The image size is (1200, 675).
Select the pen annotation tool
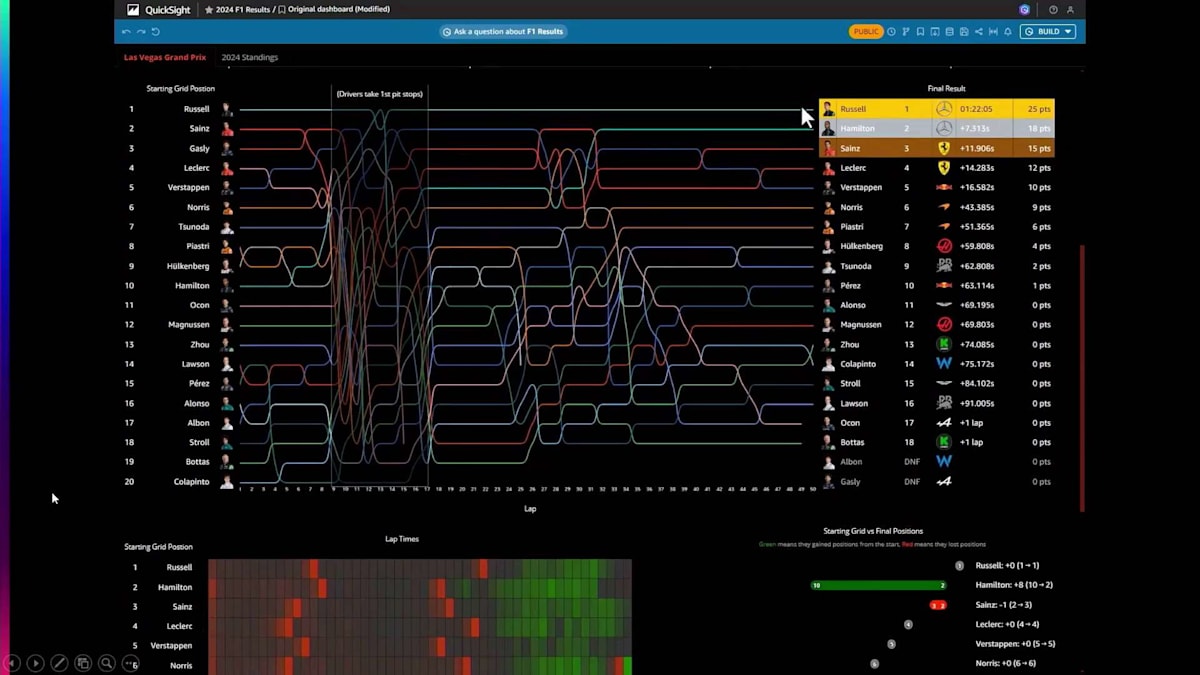click(x=59, y=663)
